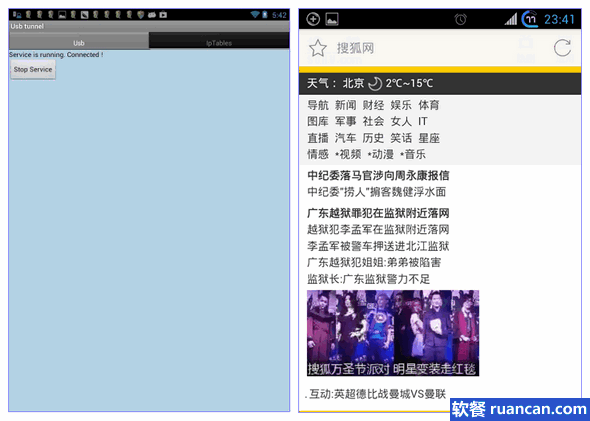The height and width of the screenshot is (421, 590).
Task: Tap the Play Store bag icon in the left phone's status bar
Action: (163, 15)
